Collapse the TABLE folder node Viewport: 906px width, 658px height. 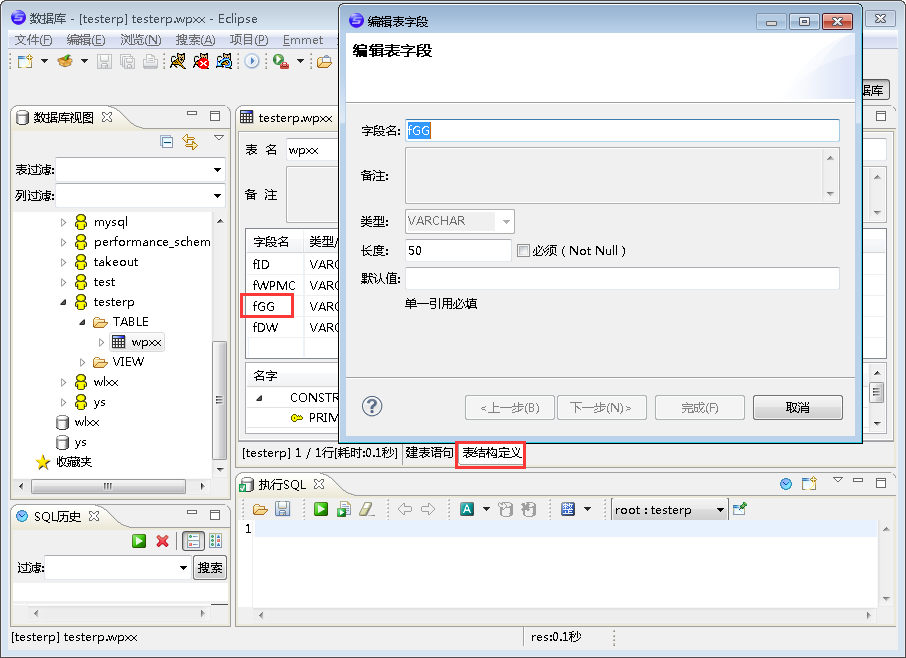click(x=82, y=322)
